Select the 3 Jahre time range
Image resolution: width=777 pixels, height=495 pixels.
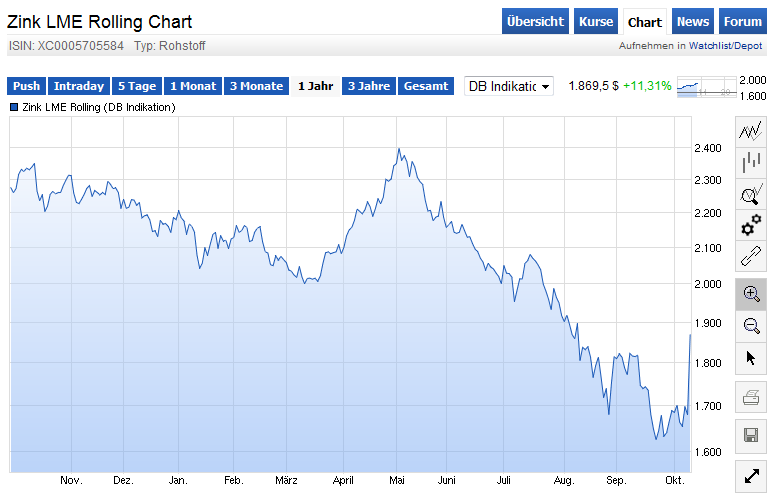coord(369,86)
